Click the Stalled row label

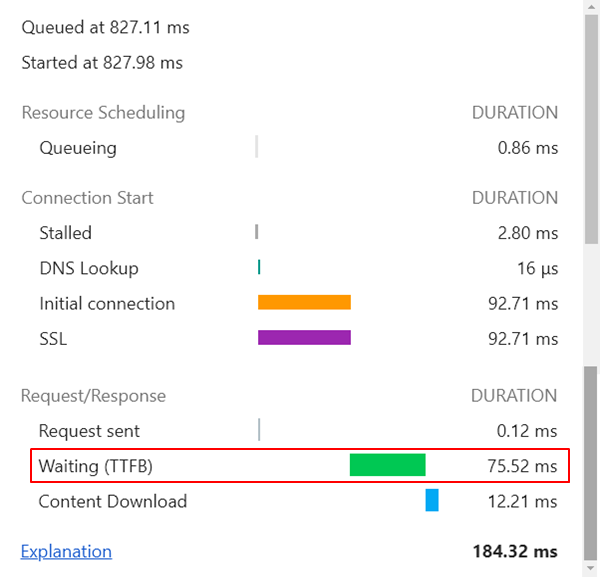click(x=65, y=233)
